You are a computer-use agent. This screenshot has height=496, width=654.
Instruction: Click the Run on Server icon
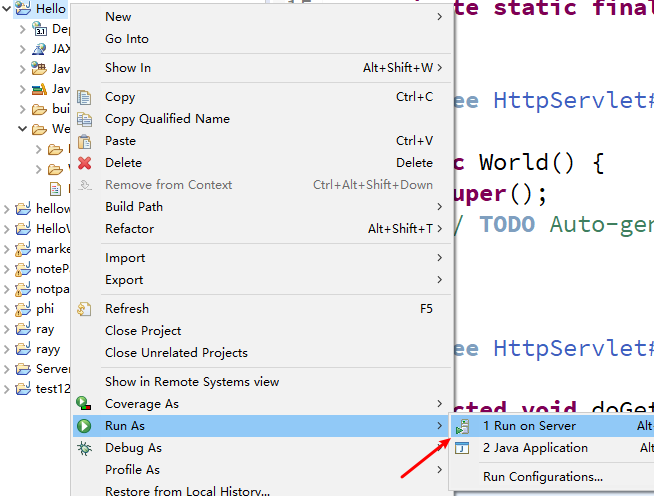pyautogui.click(x=462, y=426)
